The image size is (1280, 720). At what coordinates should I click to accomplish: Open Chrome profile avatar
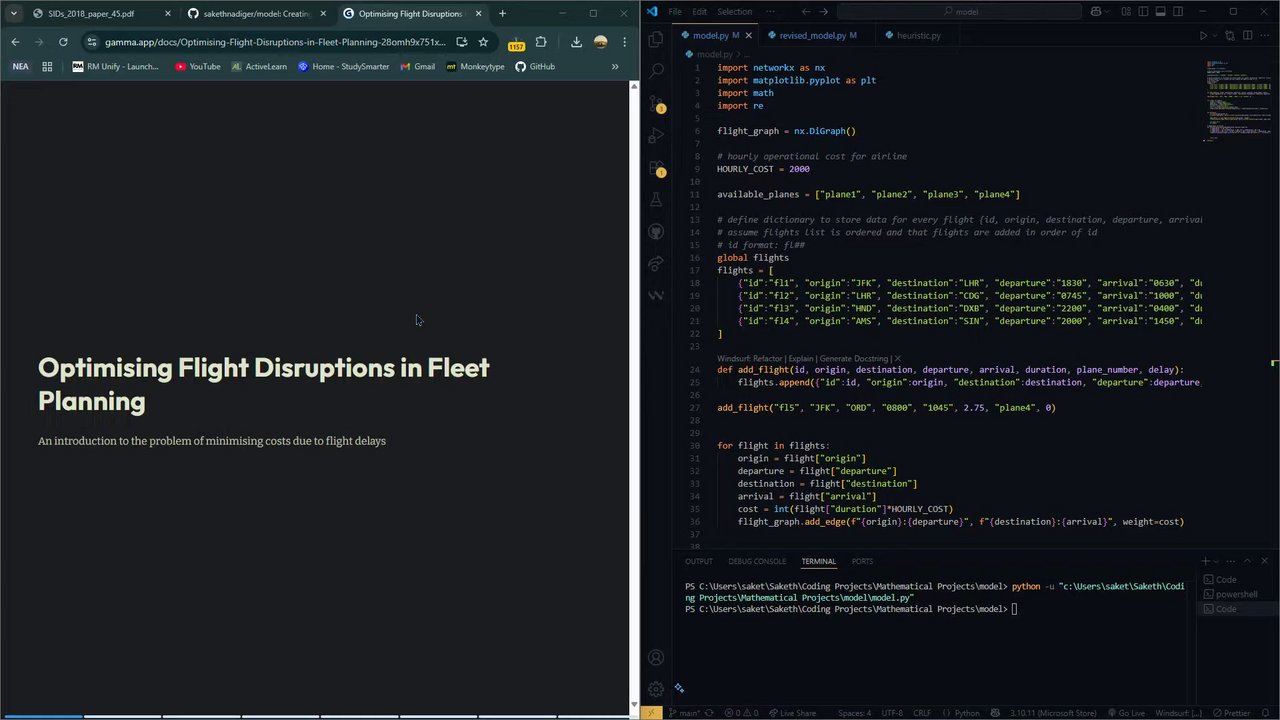point(600,42)
